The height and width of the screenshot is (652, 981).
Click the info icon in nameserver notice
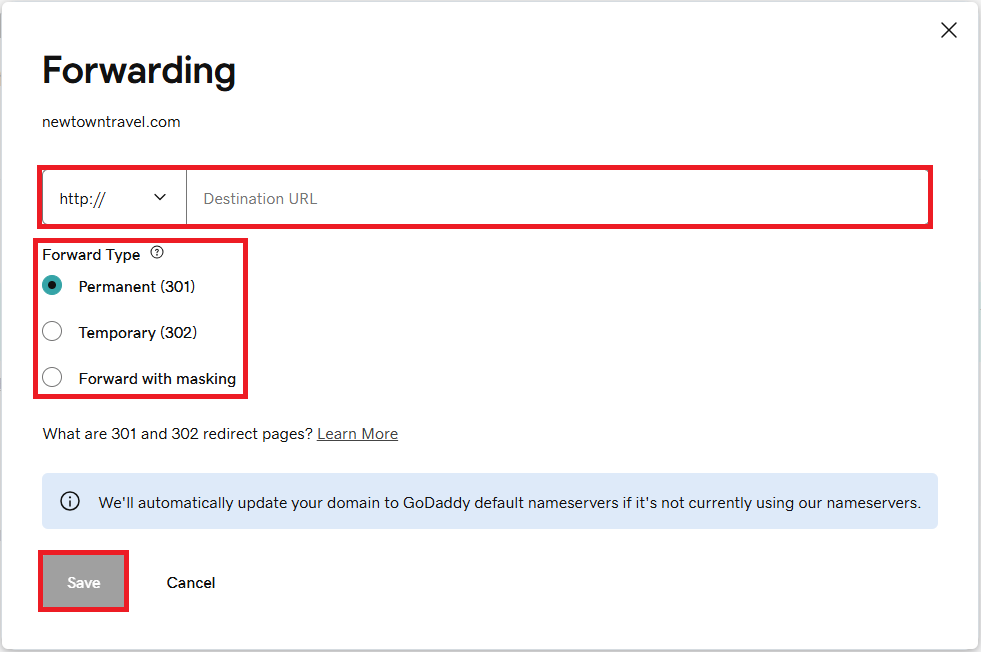pyautogui.click(x=70, y=502)
